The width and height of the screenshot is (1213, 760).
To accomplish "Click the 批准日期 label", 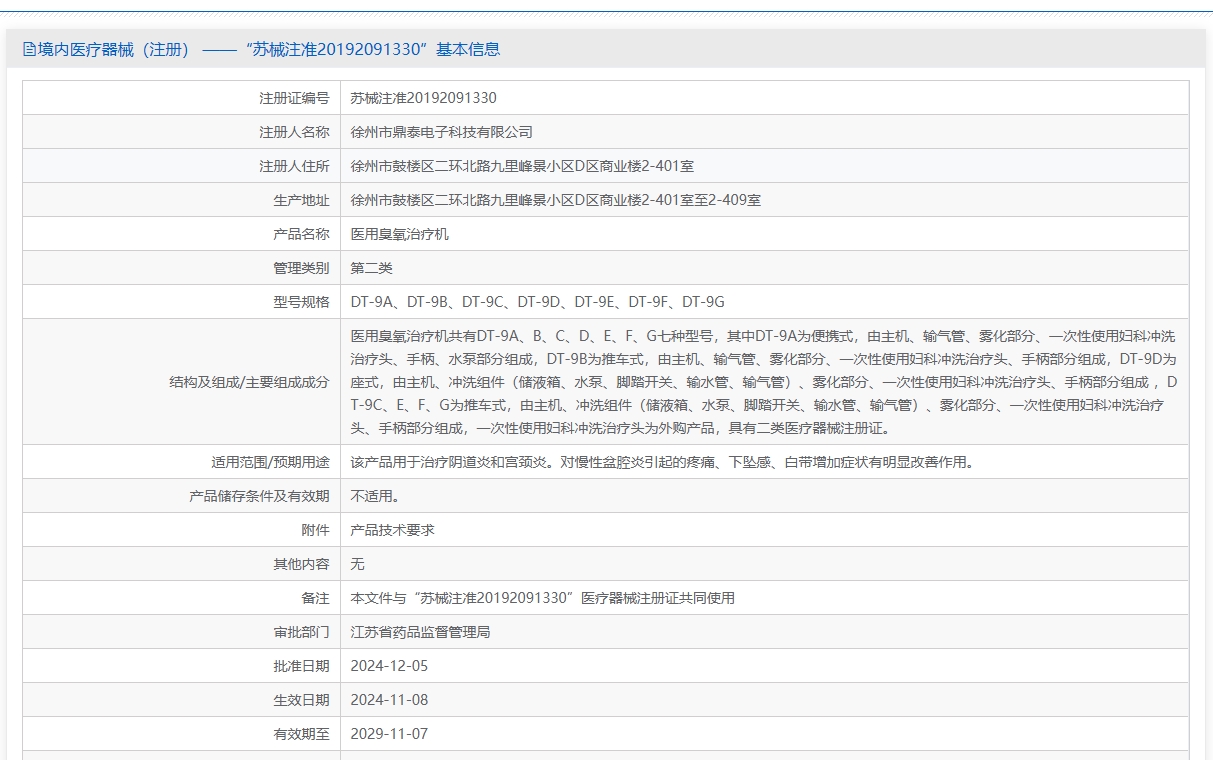I will [x=301, y=666].
